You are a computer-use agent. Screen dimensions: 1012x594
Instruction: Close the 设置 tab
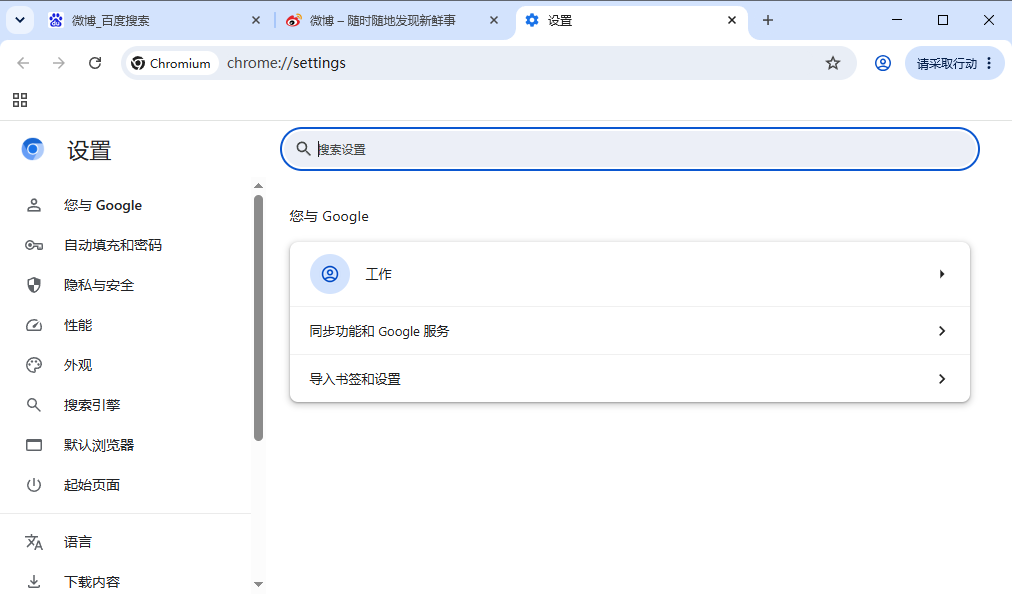[x=732, y=21]
